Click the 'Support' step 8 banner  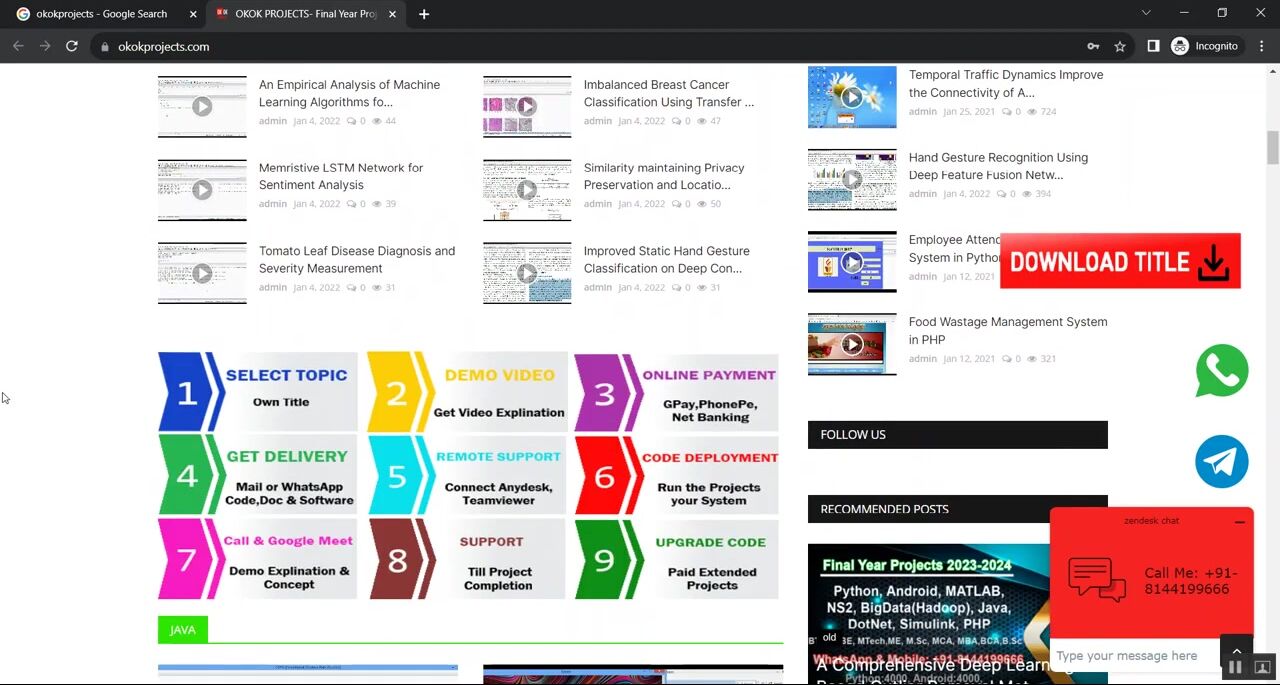[467, 559]
